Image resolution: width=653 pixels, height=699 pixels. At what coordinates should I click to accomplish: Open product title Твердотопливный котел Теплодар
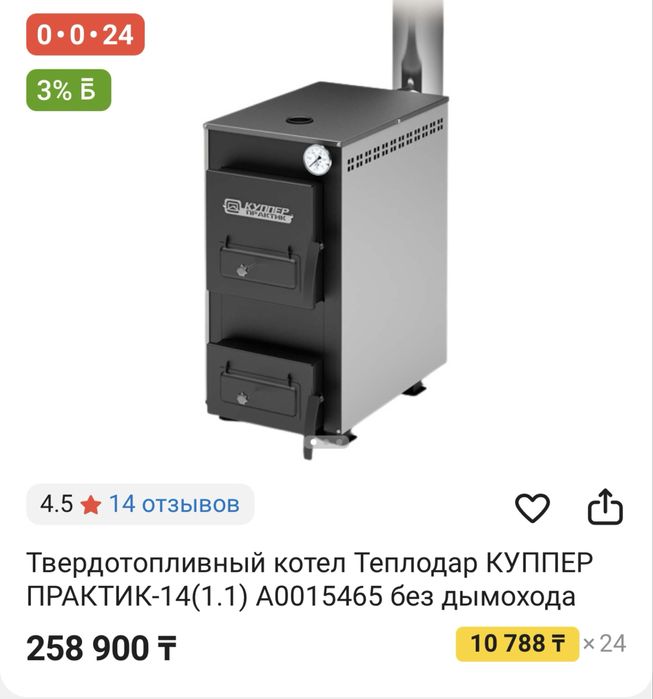[310, 580]
